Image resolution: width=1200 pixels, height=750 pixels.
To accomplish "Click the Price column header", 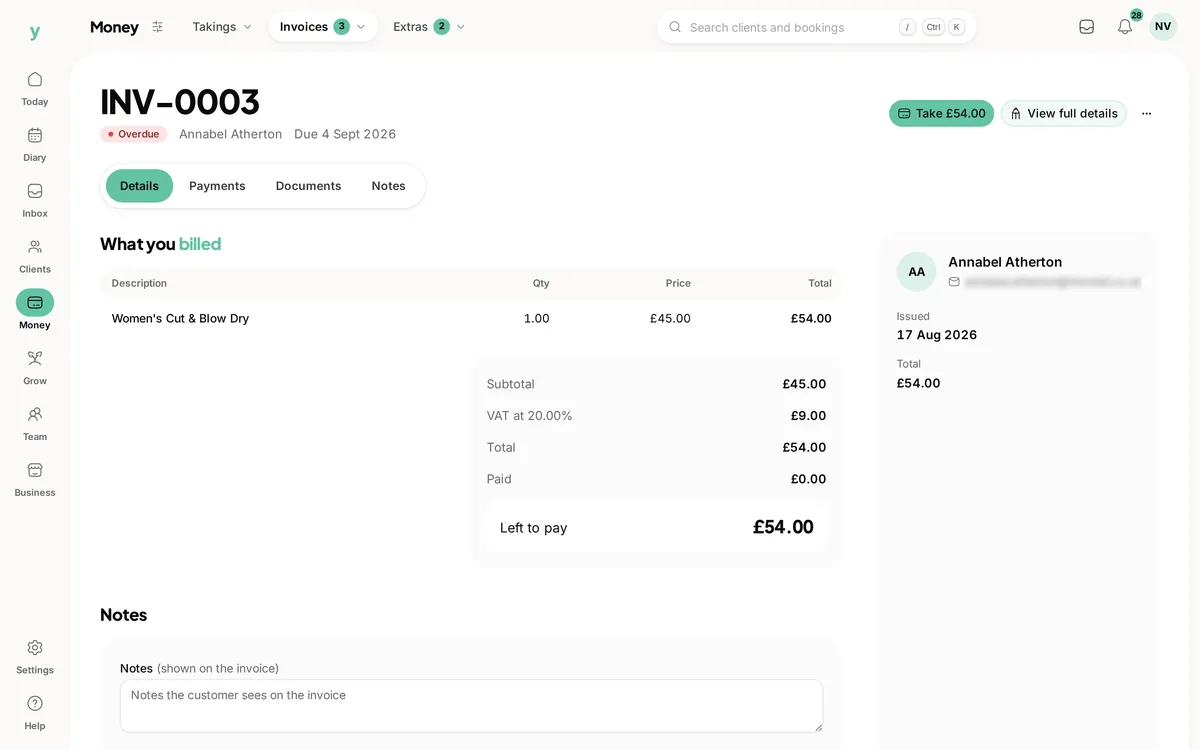I will tap(678, 283).
